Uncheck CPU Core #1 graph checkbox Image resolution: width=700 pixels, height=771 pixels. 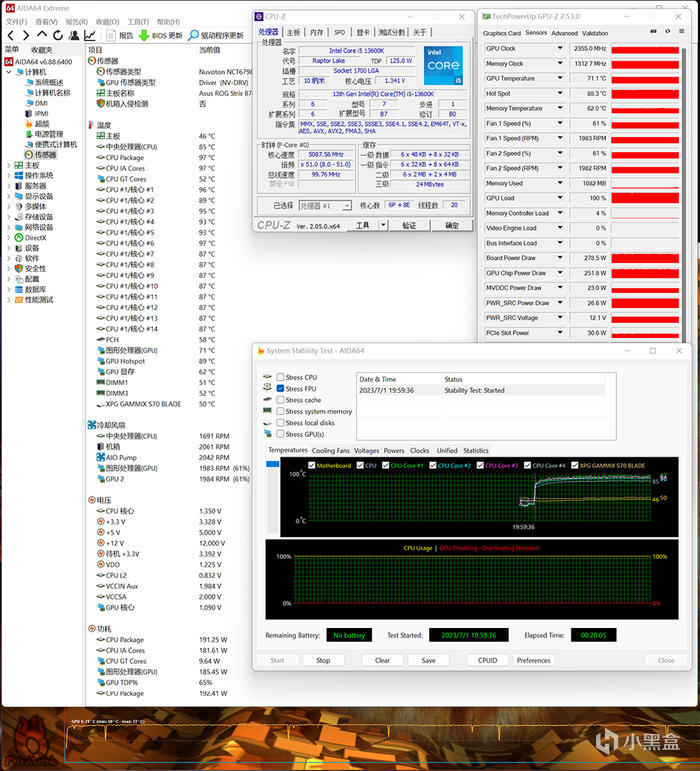tap(385, 465)
